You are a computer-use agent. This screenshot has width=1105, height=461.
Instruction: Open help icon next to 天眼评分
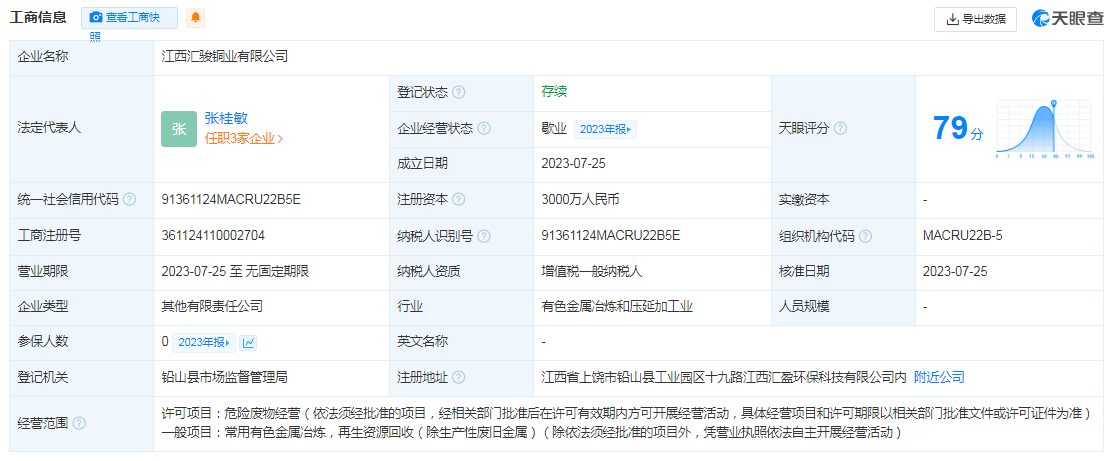(840, 129)
